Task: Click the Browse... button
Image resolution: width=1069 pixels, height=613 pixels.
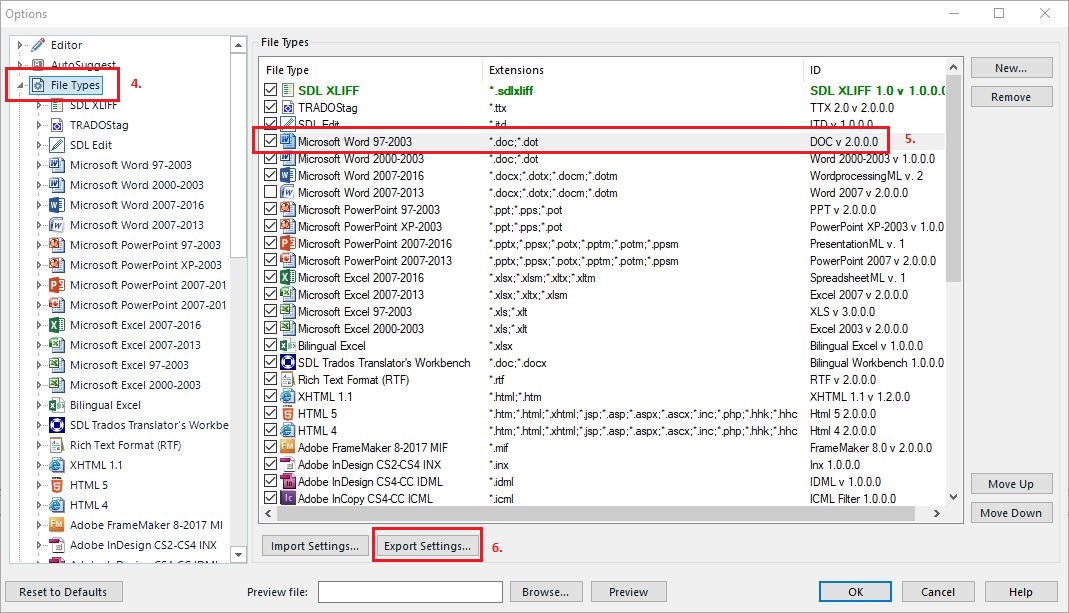Action: pyautogui.click(x=546, y=592)
